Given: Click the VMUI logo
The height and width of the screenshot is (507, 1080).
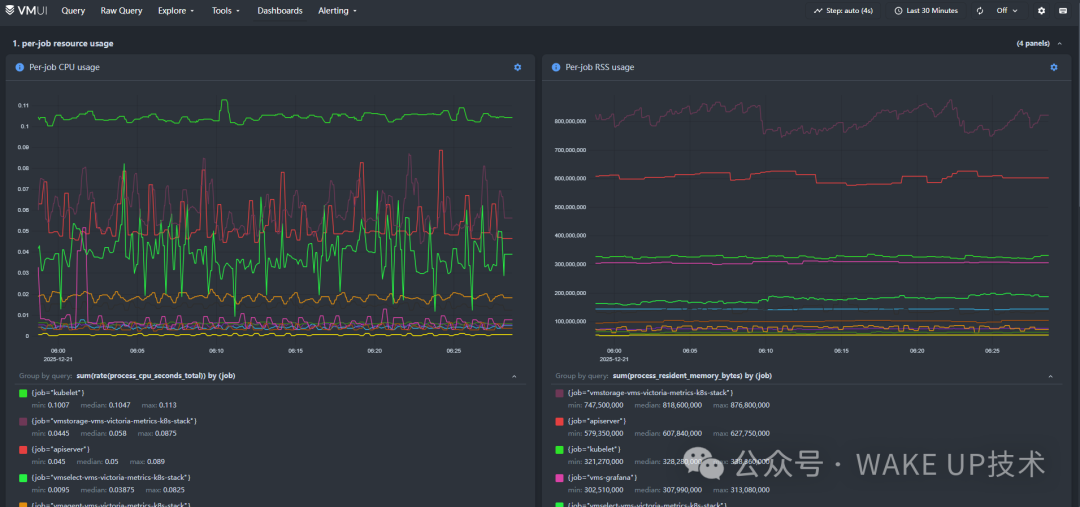Looking at the screenshot, I should click(x=28, y=11).
